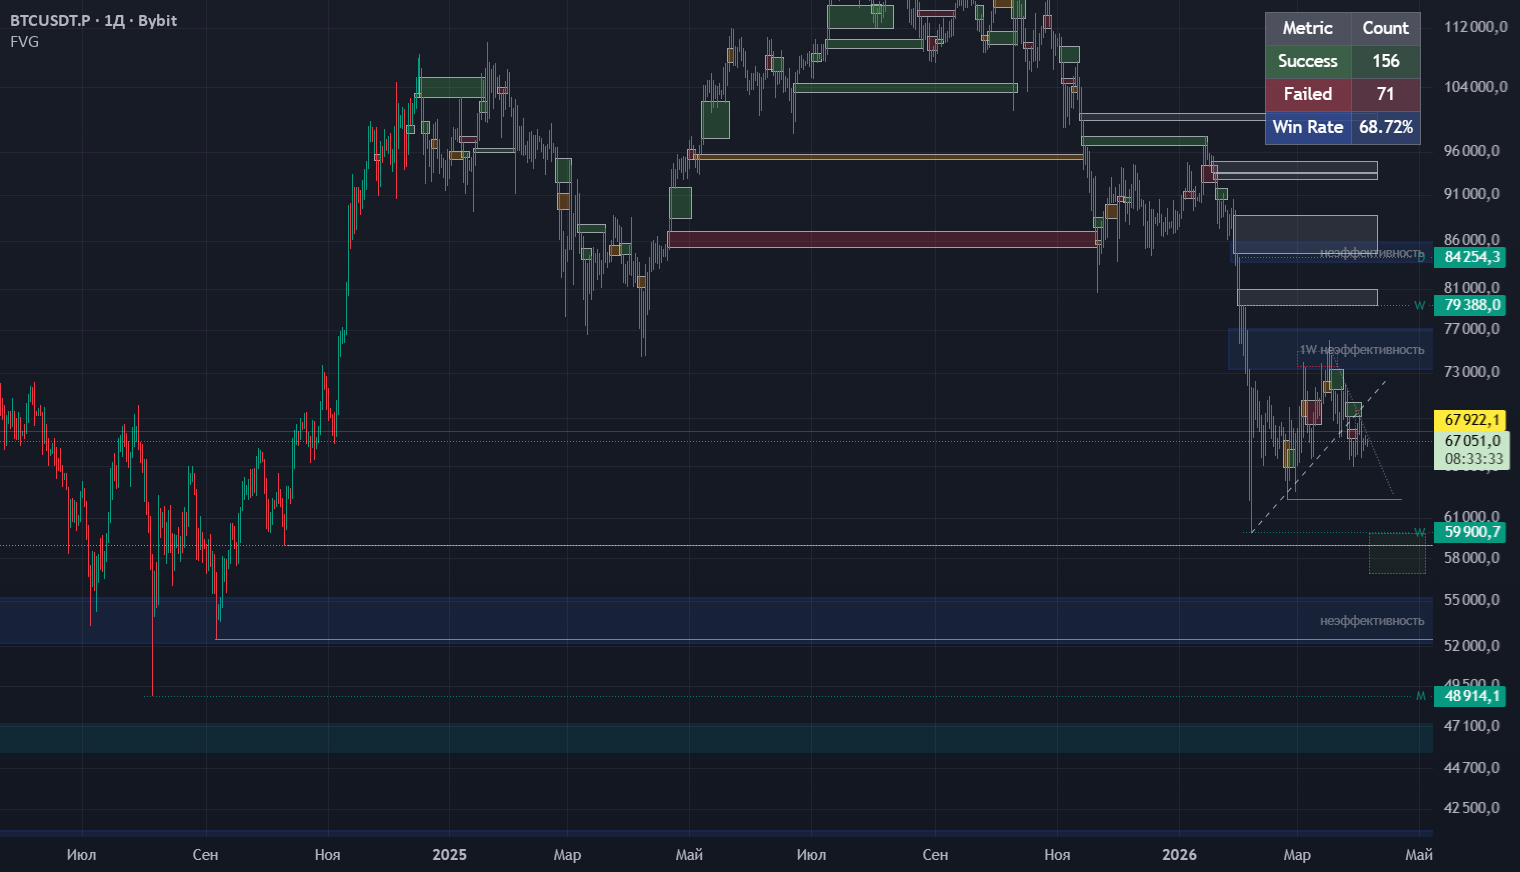This screenshot has height=872, width=1520.
Task: Click the Failed row label in table
Action: coord(1308,94)
